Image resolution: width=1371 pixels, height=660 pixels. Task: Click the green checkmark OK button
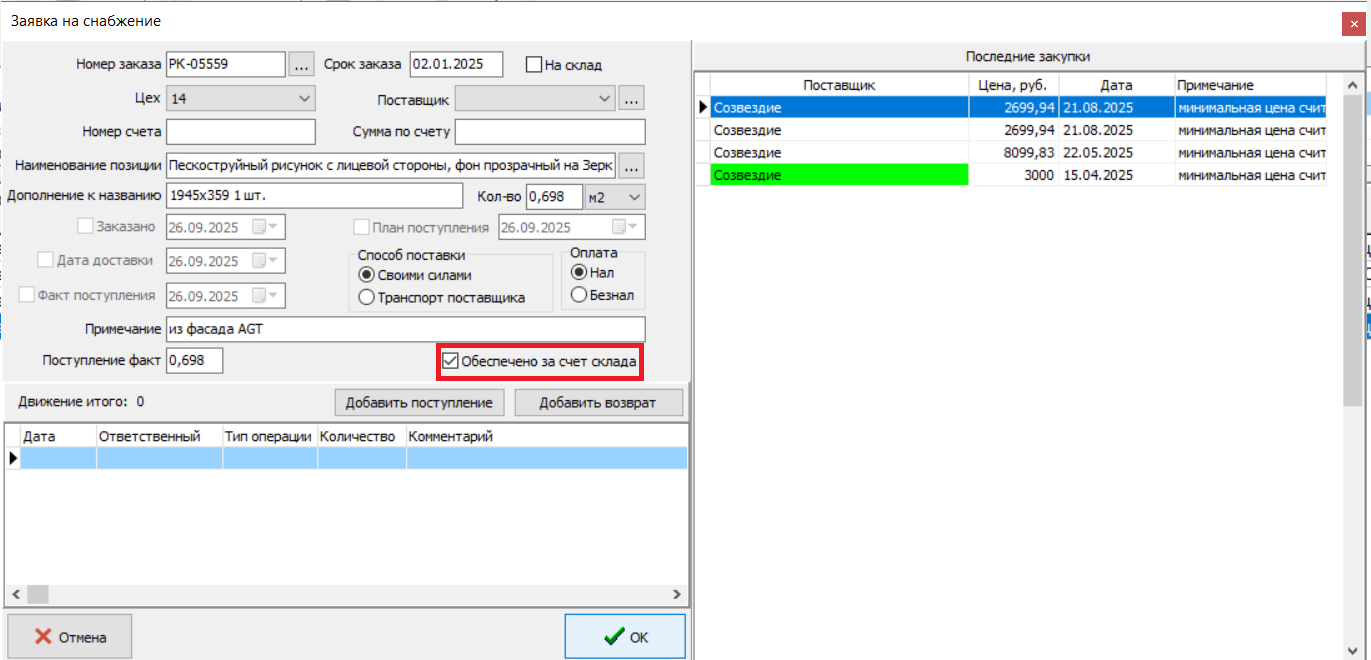(x=625, y=637)
